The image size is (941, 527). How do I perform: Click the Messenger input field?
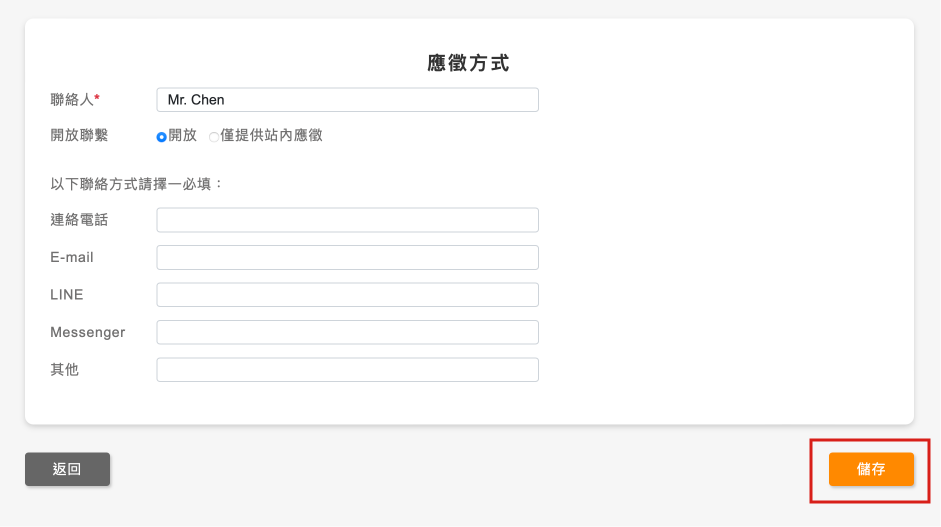[x=347, y=332]
